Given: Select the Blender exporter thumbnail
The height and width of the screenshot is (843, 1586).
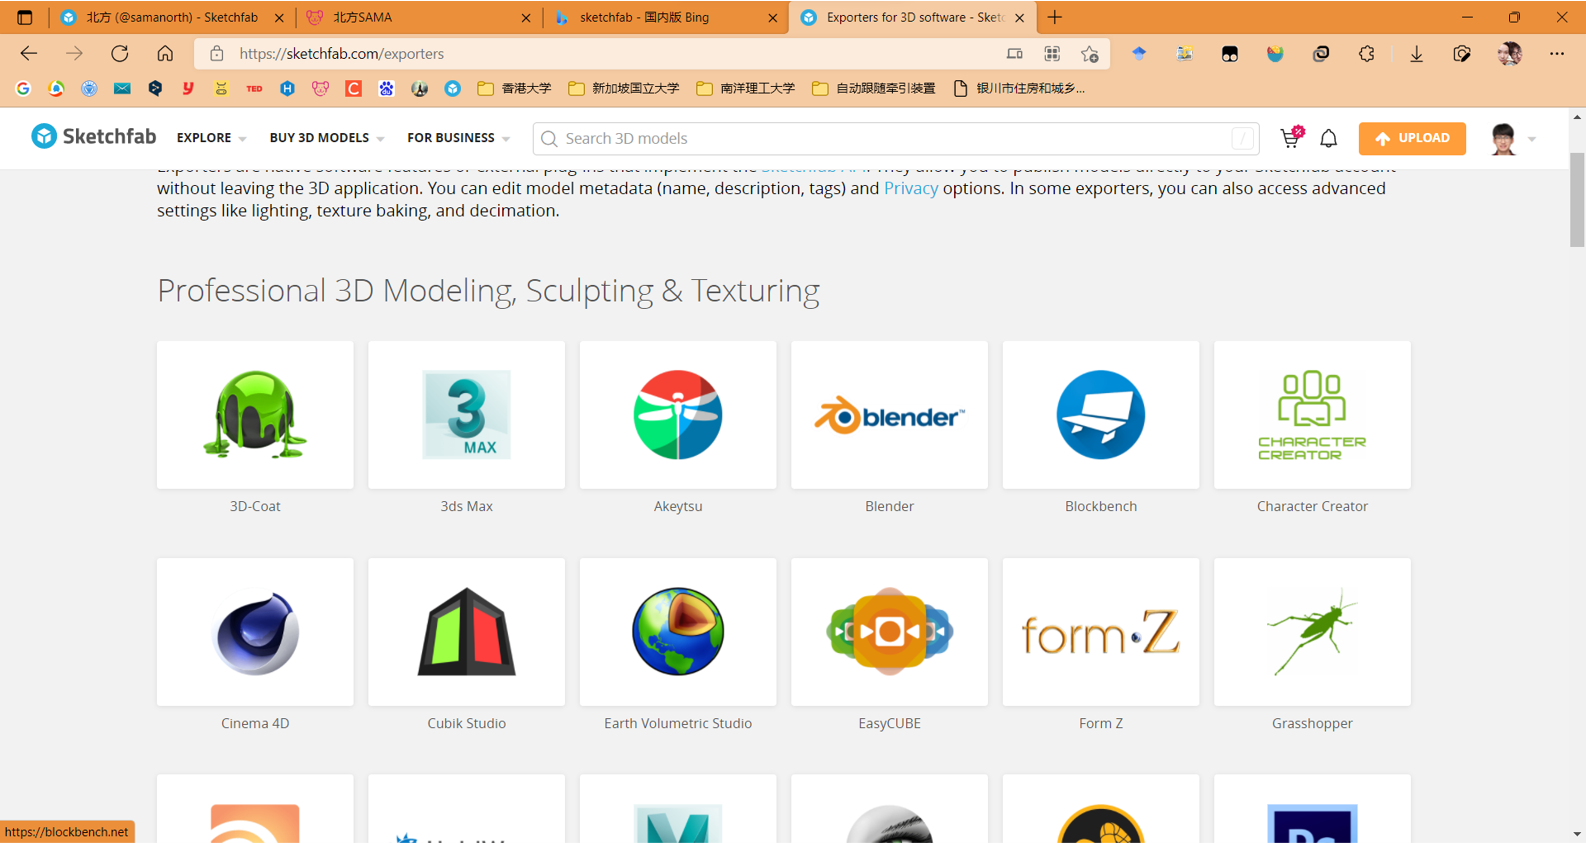Looking at the screenshot, I should pyautogui.click(x=889, y=415).
